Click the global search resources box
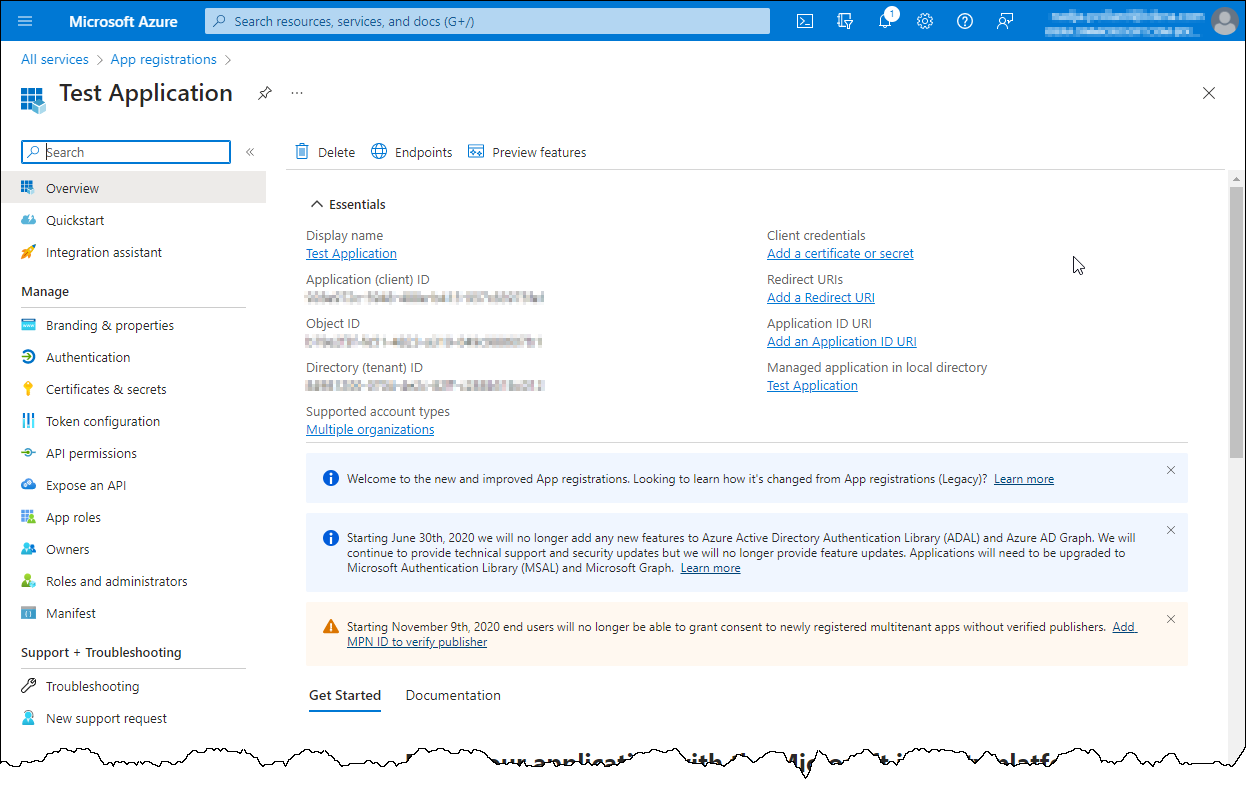The width and height of the screenshot is (1246, 787). point(488,21)
